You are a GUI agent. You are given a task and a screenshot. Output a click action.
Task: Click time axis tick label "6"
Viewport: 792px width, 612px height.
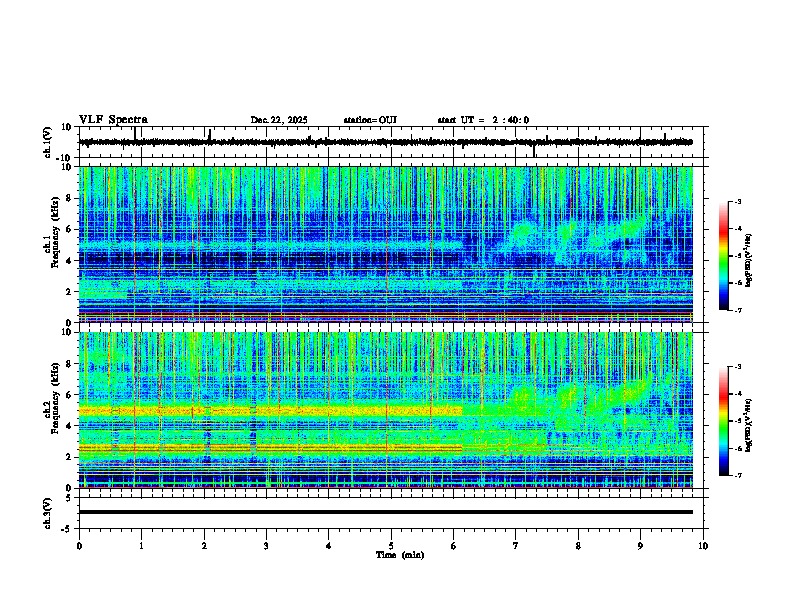(x=454, y=546)
